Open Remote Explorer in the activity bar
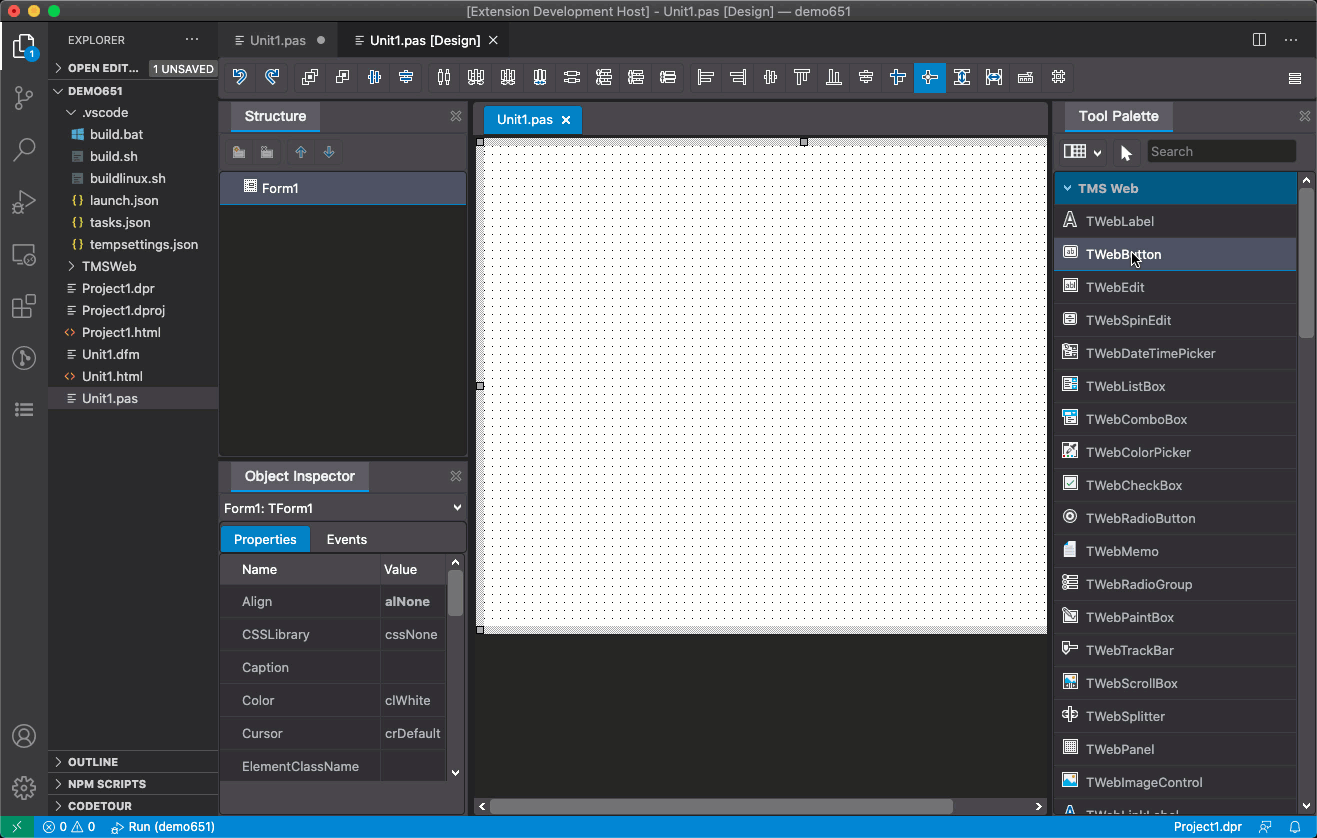1317x838 pixels. click(24, 255)
